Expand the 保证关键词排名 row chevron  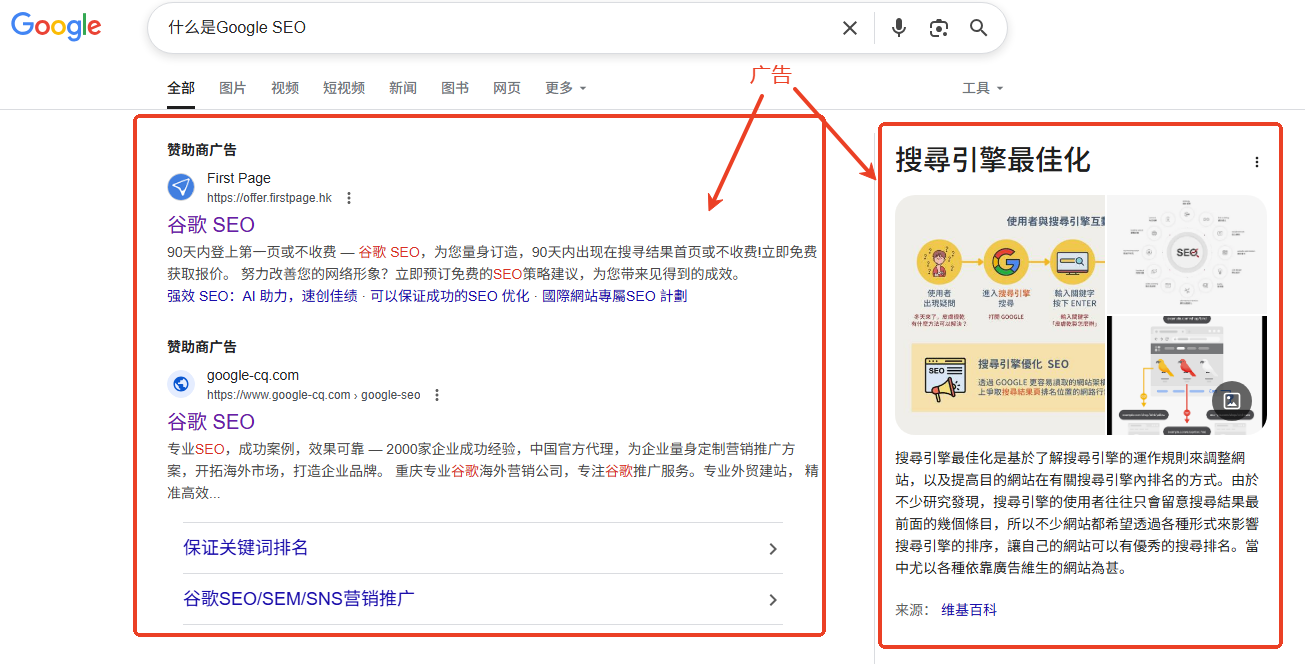coord(773,549)
